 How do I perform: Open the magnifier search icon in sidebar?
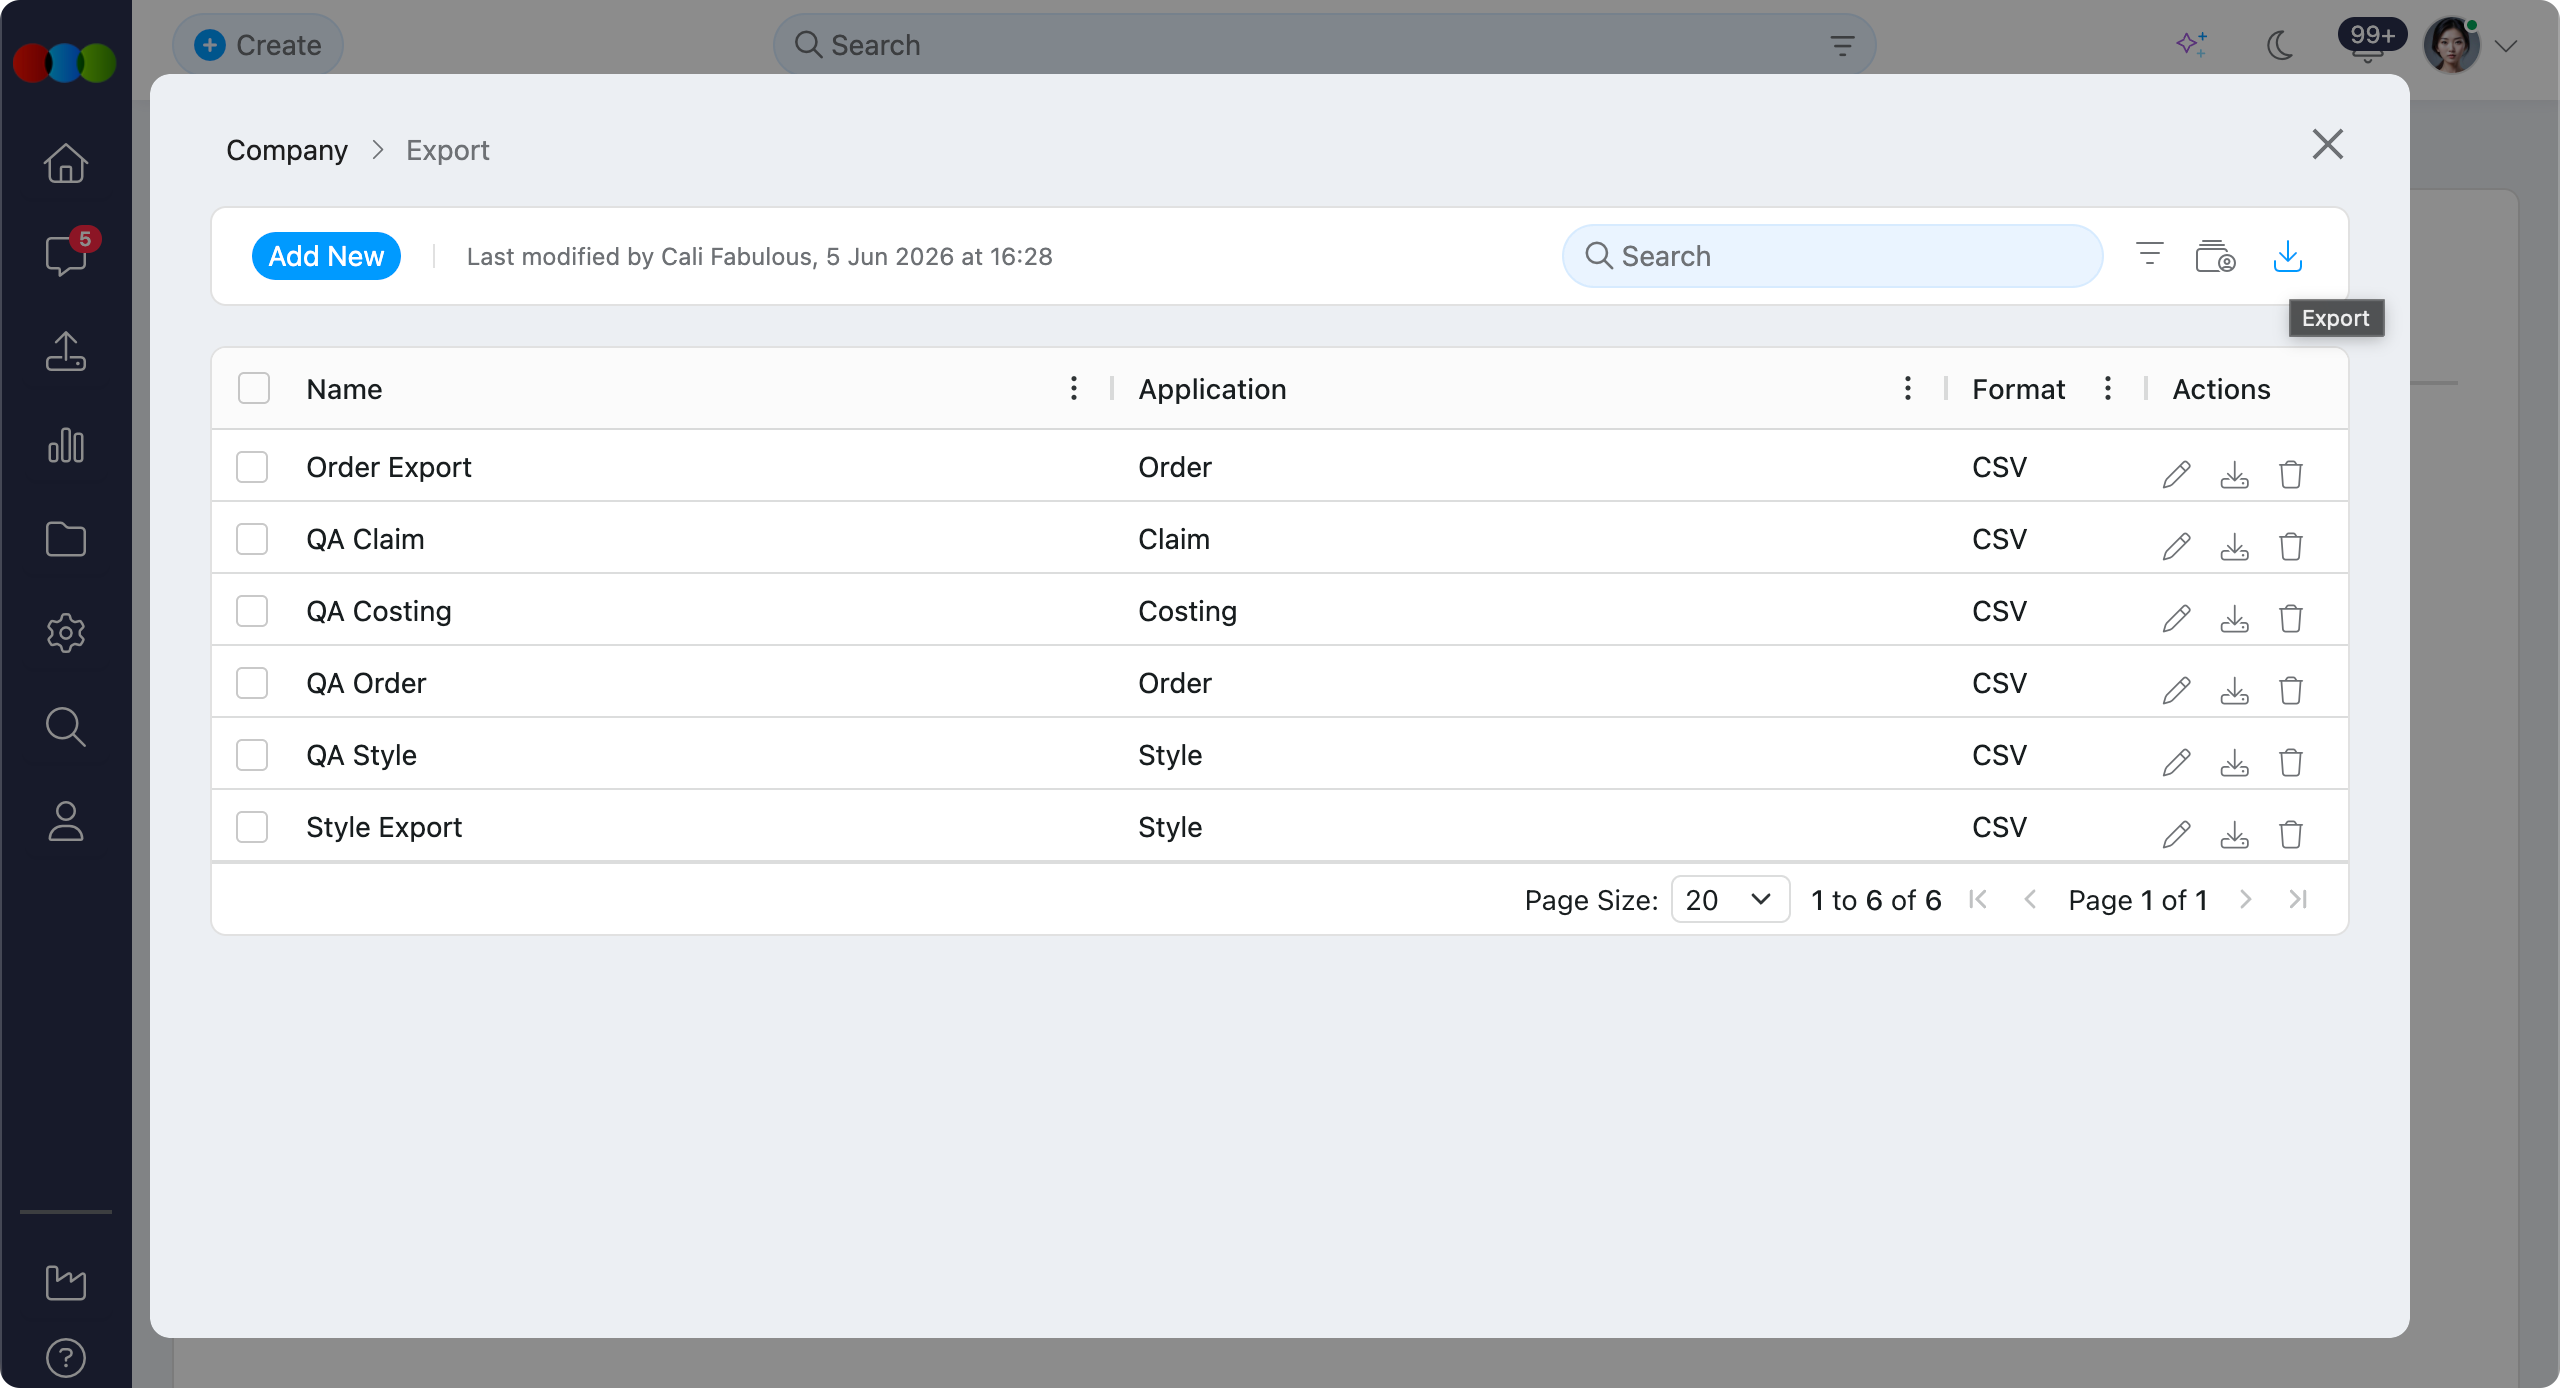(66, 727)
